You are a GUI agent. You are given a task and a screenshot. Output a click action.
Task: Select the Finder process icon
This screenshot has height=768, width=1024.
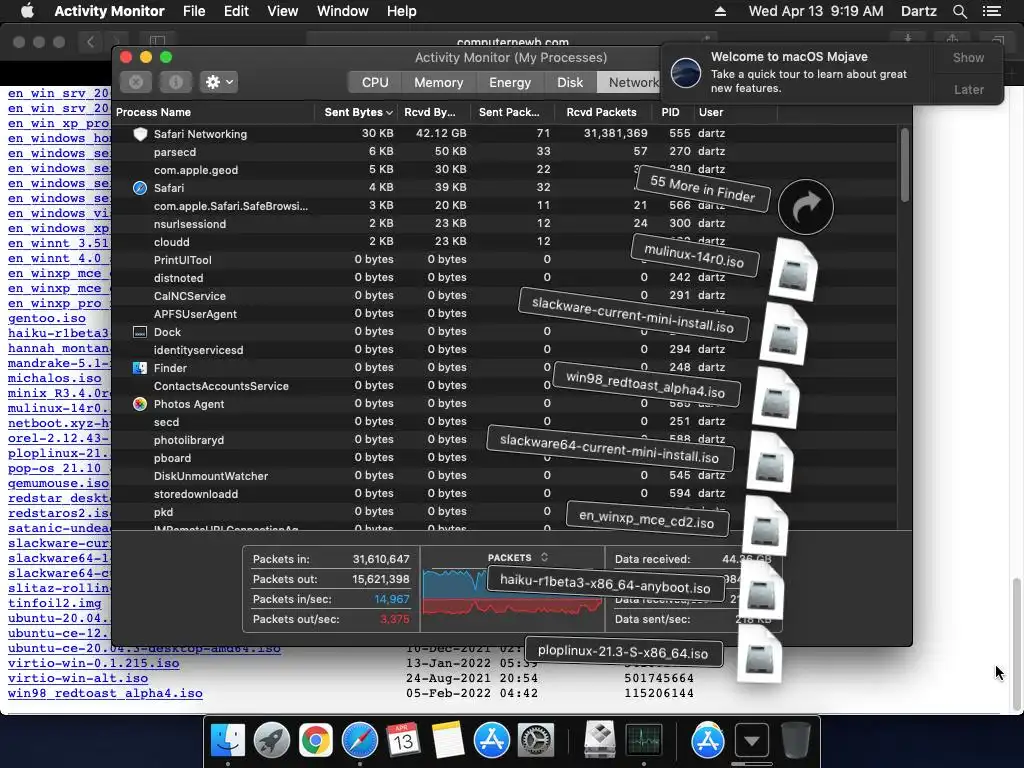click(x=140, y=368)
